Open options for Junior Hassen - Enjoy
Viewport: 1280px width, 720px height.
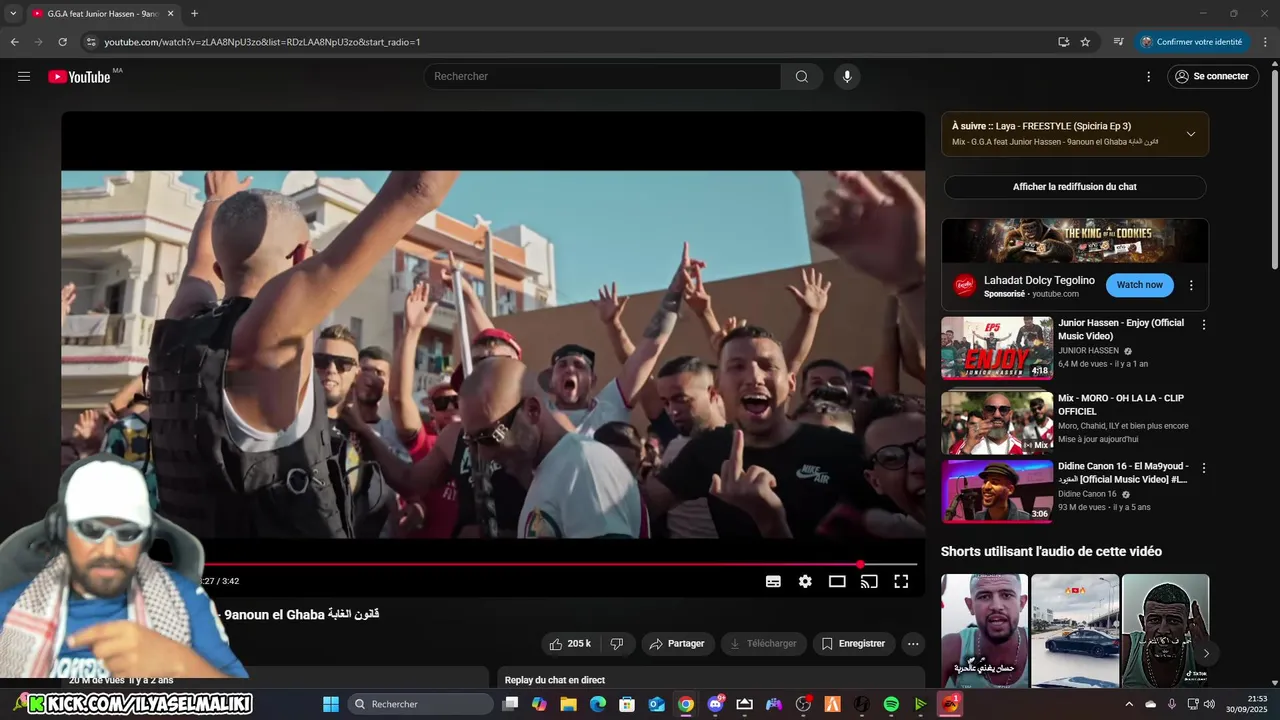(1204, 325)
